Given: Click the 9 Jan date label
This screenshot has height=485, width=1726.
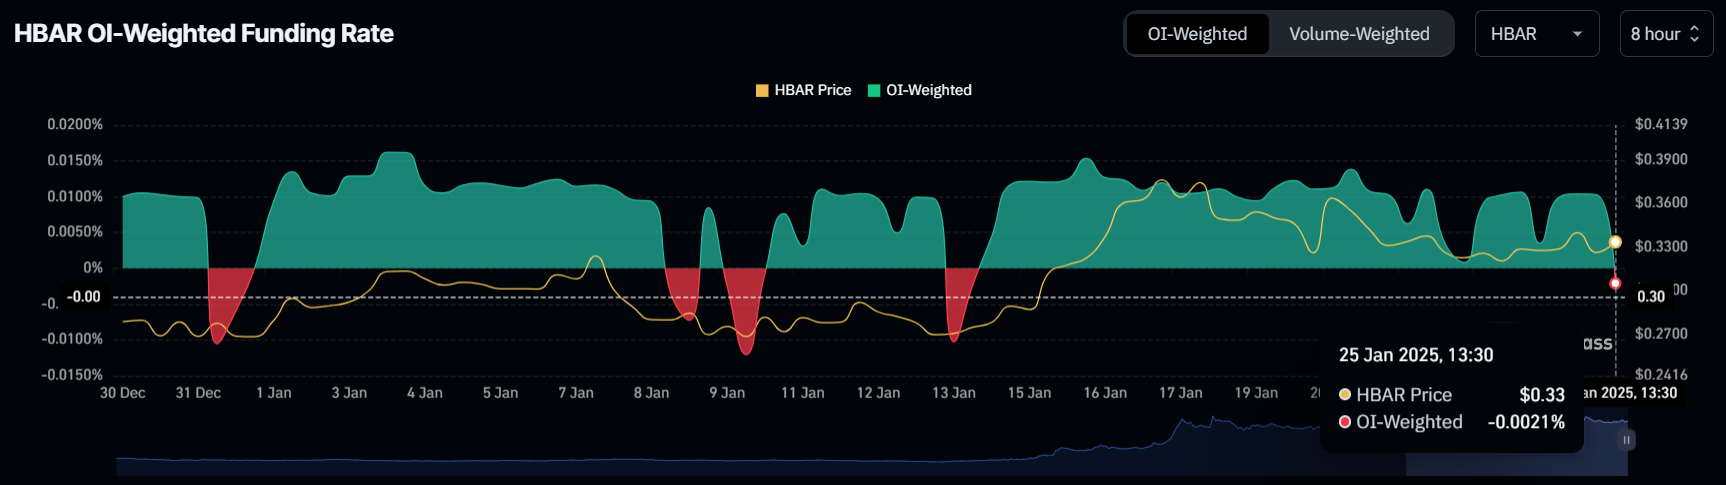Looking at the screenshot, I should point(727,393).
